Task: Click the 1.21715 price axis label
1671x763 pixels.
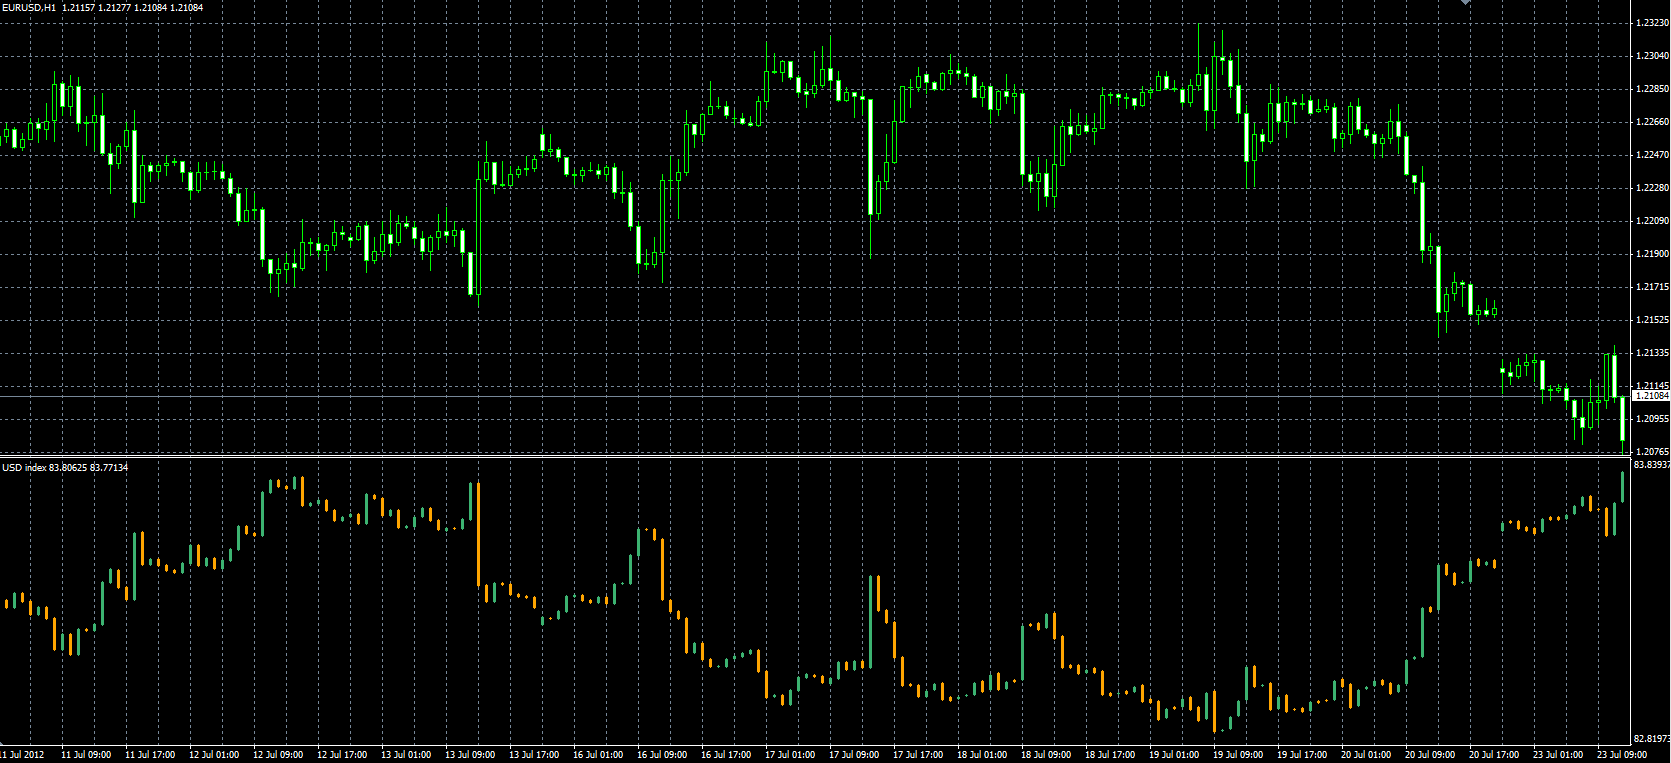Action: click(x=1652, y=287)
